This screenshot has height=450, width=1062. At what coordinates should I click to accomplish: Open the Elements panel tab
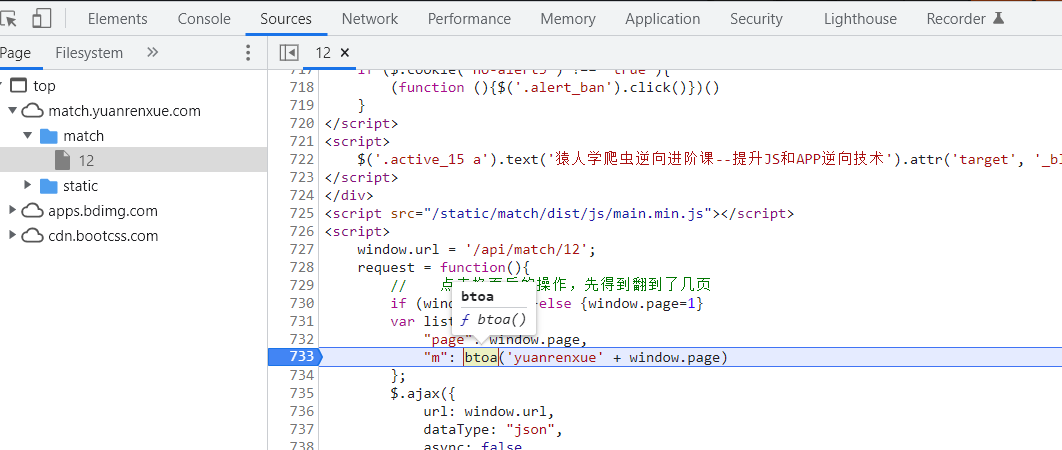(117, 19)
